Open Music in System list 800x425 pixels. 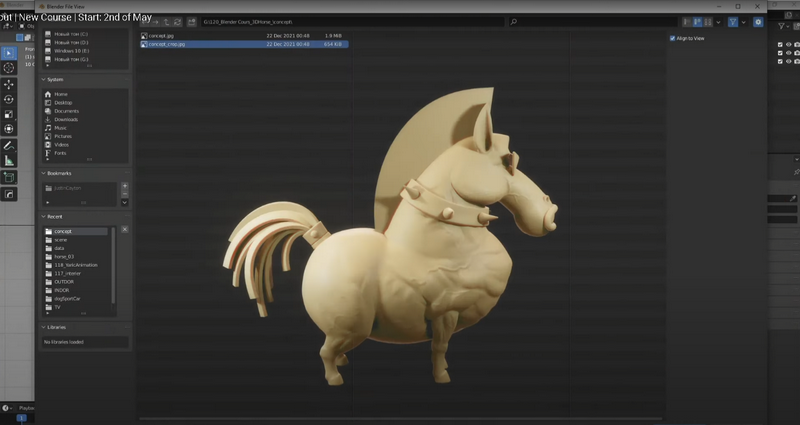point(60,128)
